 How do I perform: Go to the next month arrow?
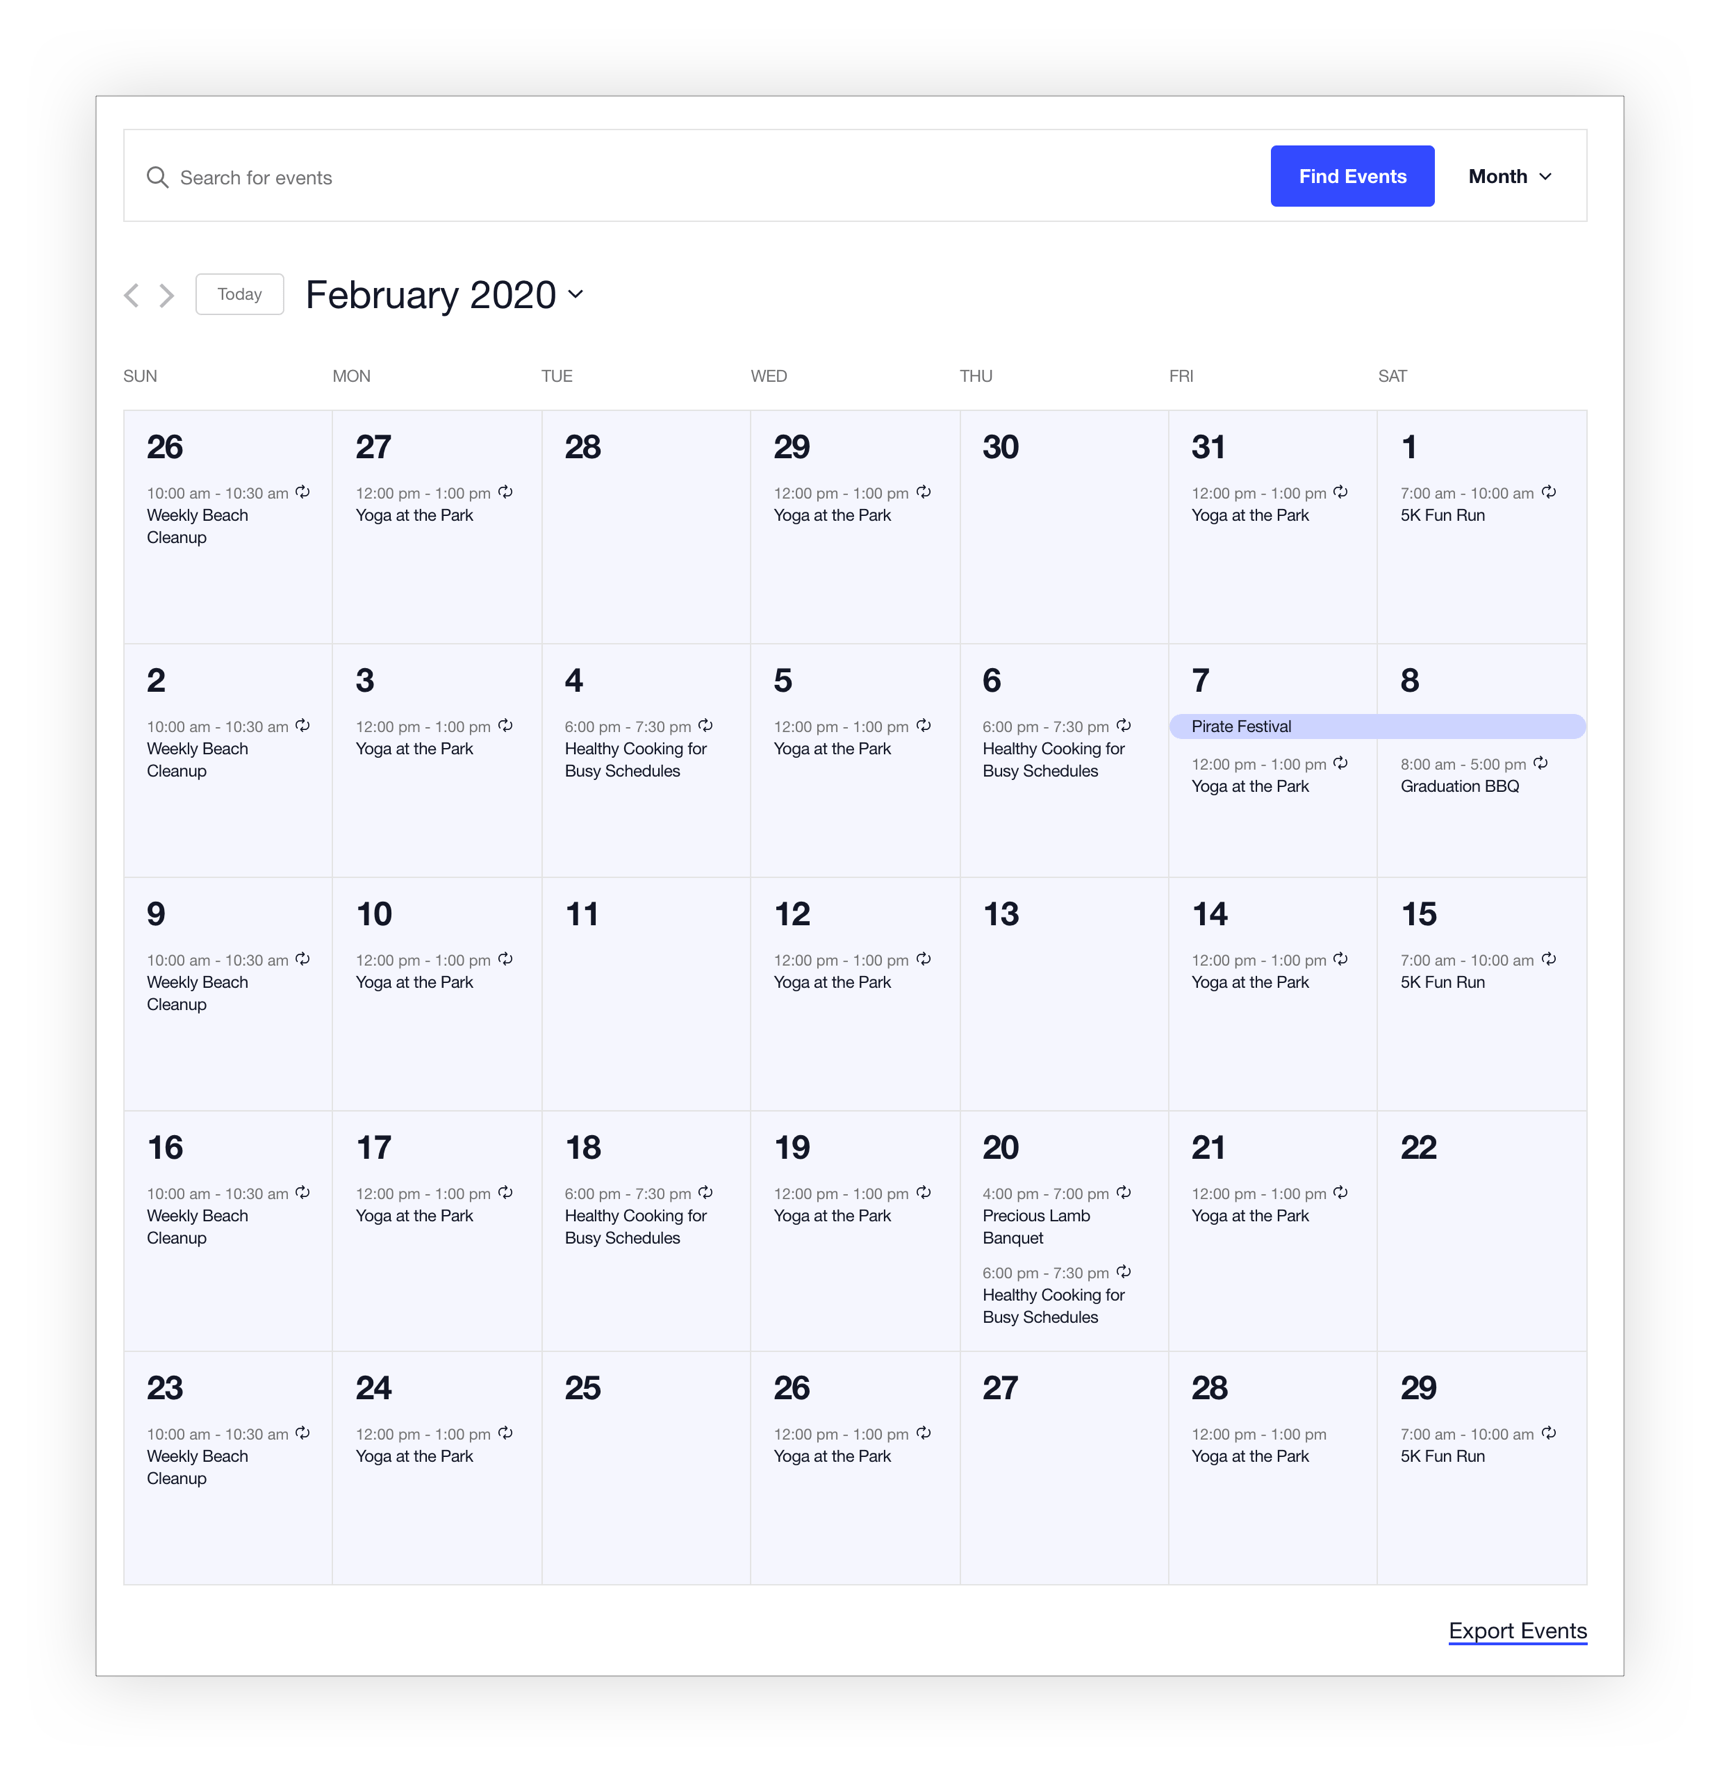[167, 295]
